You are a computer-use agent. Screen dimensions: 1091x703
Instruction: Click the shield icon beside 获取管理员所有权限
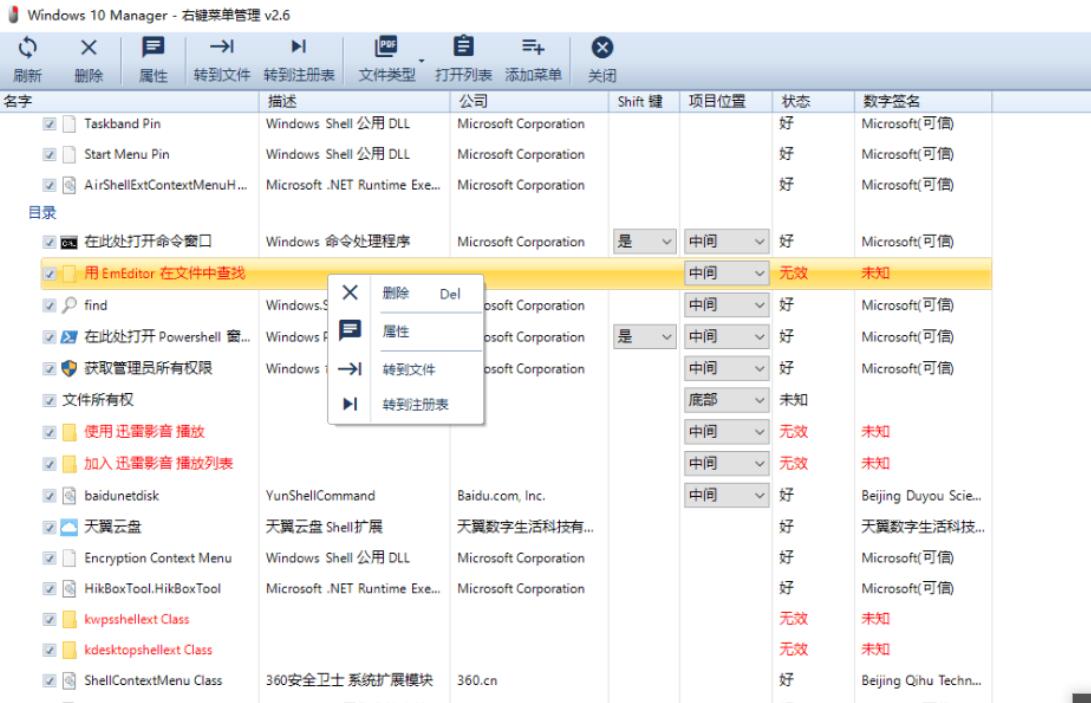coord(69,368)
